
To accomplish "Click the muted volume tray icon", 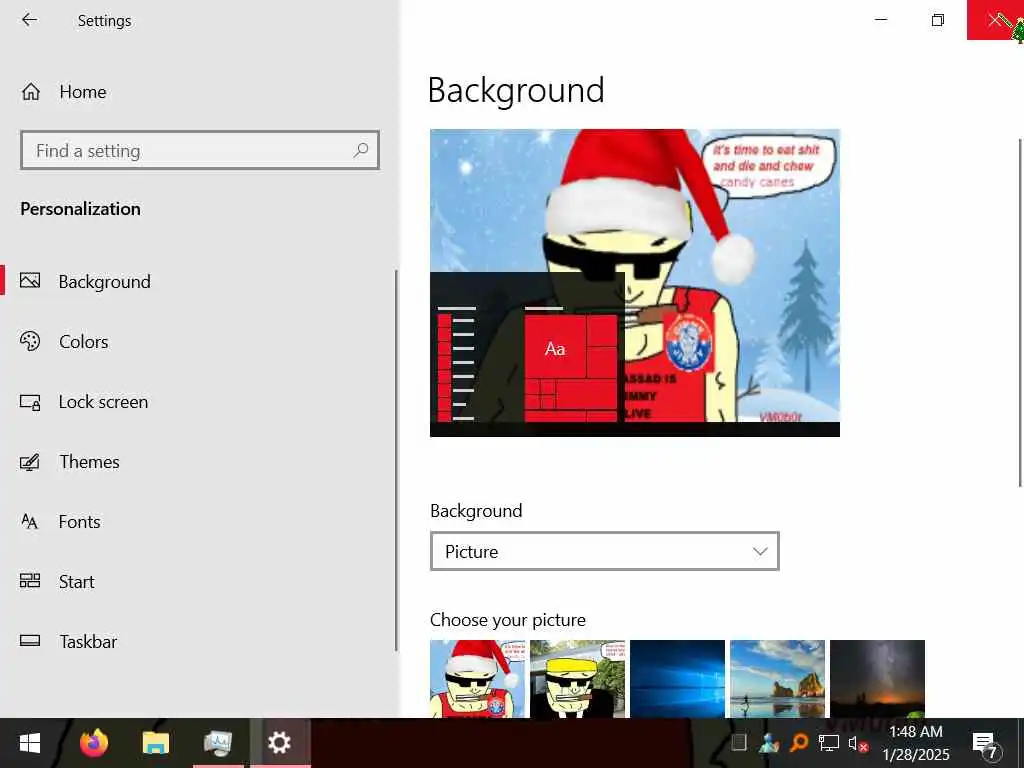I will [x=858, y=743].
